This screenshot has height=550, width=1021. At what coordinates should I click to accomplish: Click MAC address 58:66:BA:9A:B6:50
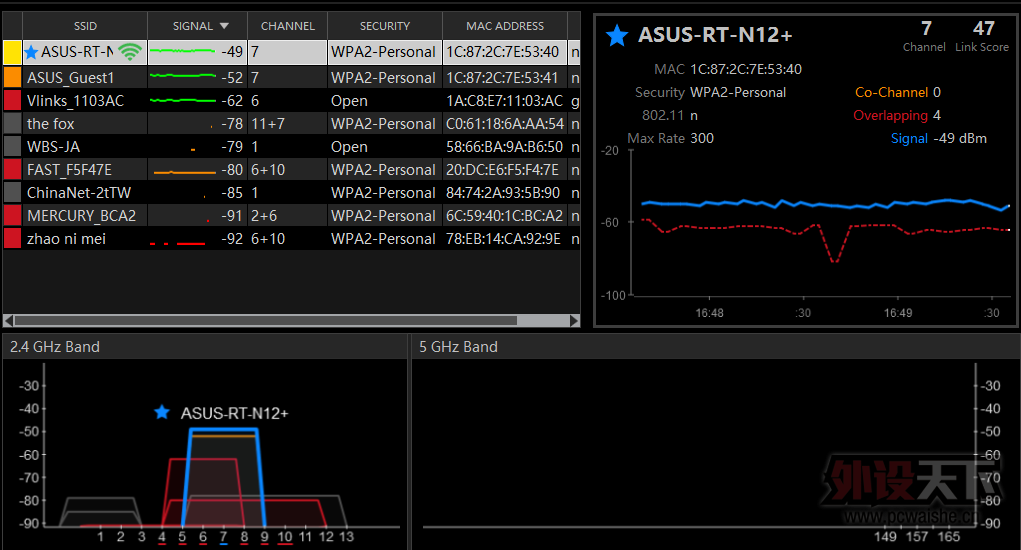(504, 146)
